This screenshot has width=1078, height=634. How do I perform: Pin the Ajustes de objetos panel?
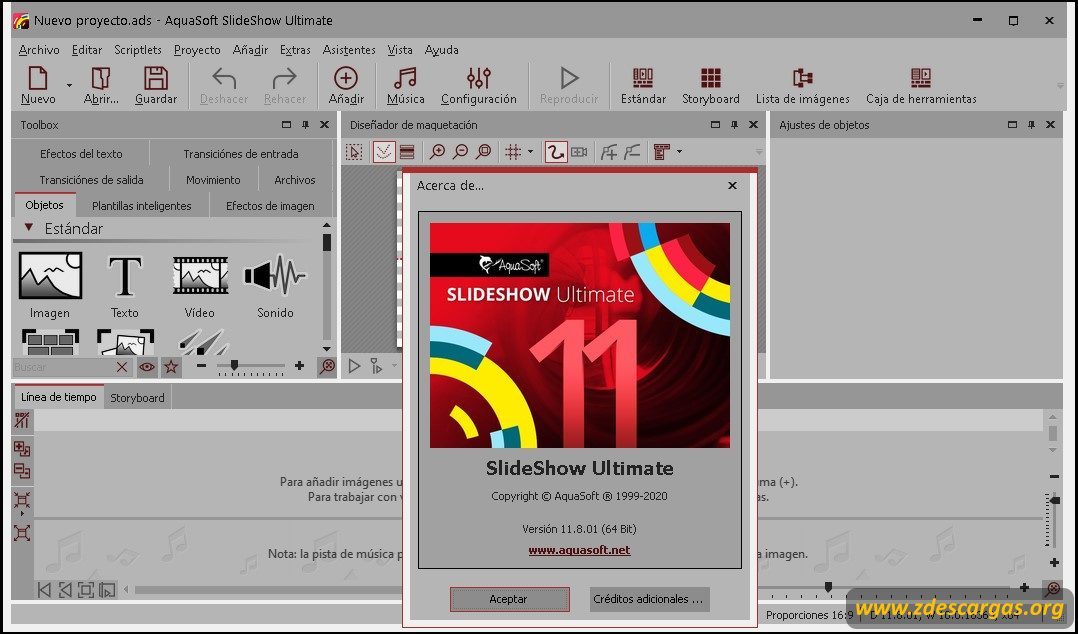pyautogui.click(x=1031, y=124)
